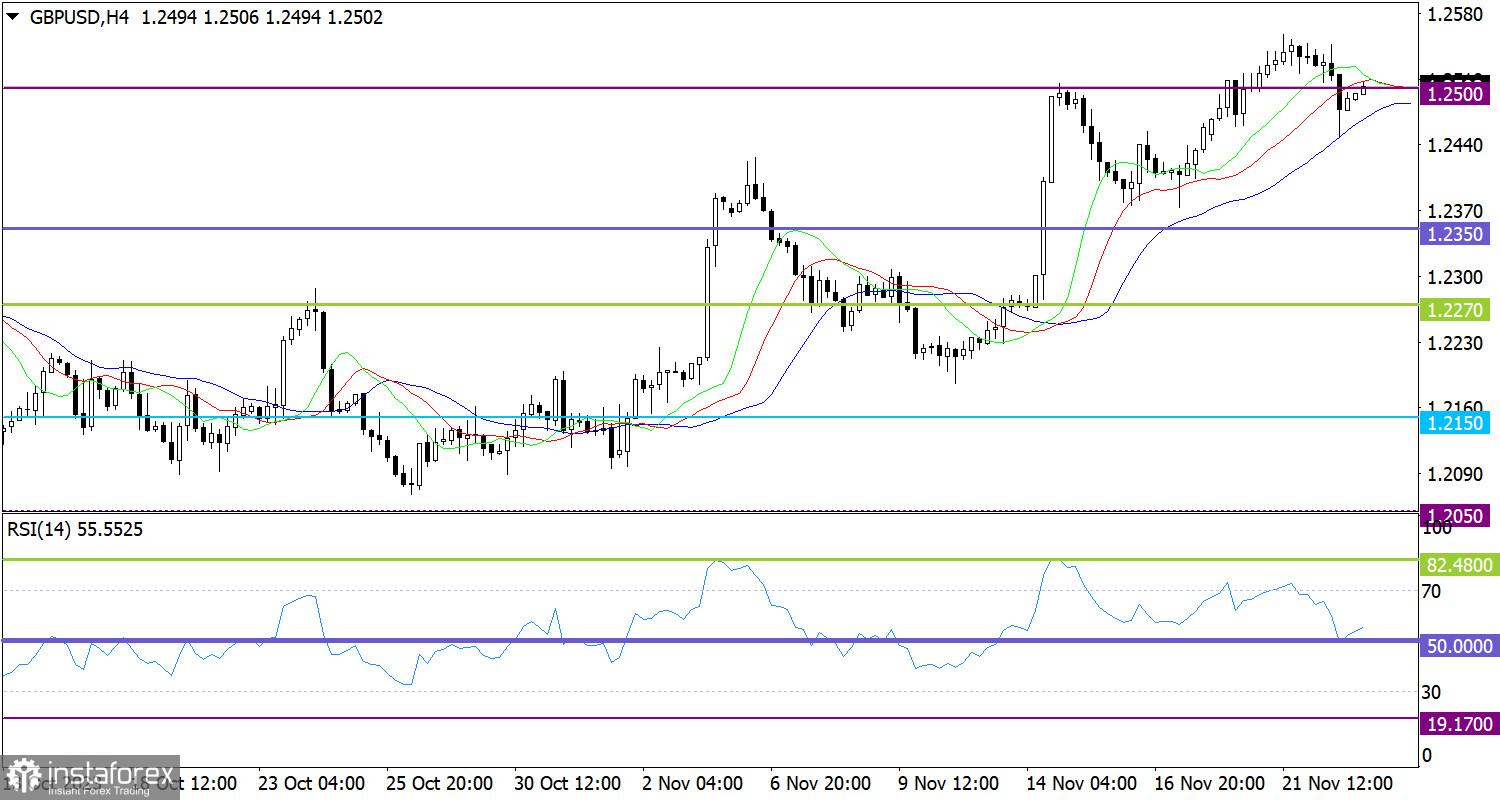Click the green 82.4800 RSI level label
Viewport: 1500px width, 800px height.
coord(1457,566)
